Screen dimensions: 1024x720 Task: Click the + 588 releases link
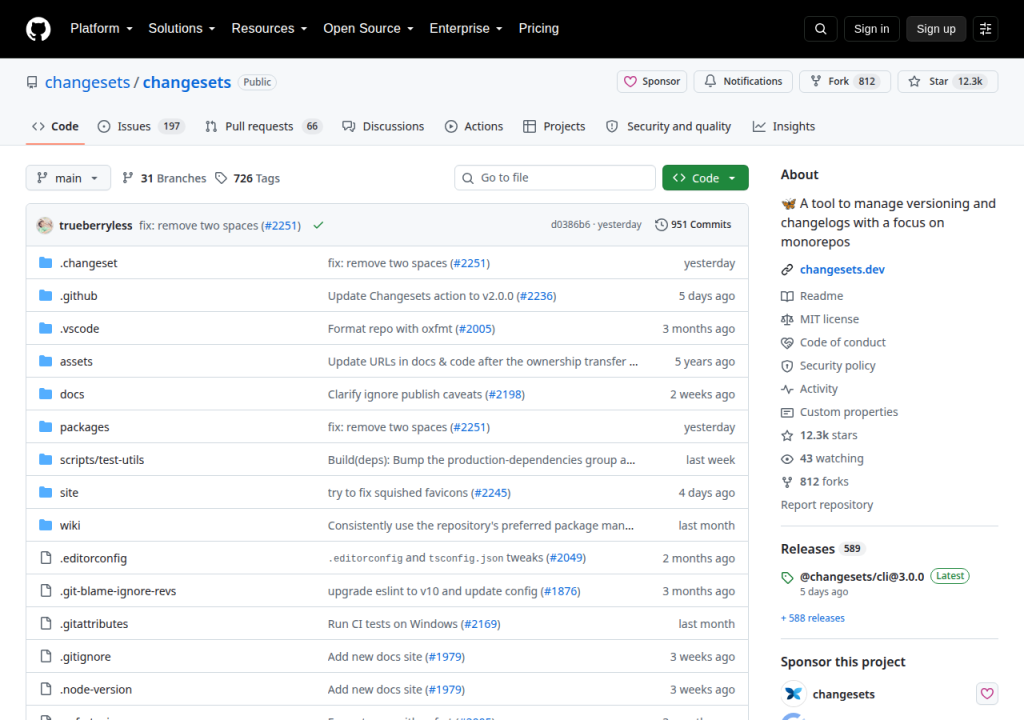[812, 618]
